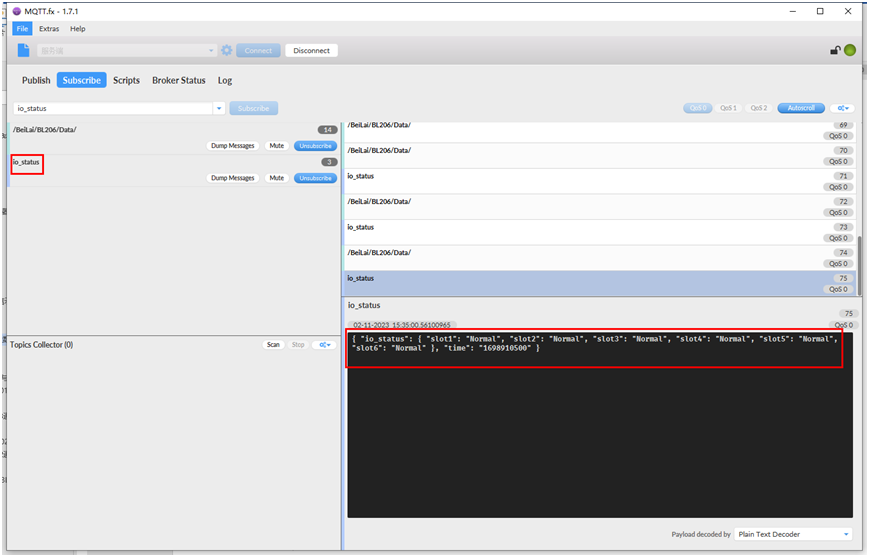Click Subscribe button next to topic field

pos(254,108)
